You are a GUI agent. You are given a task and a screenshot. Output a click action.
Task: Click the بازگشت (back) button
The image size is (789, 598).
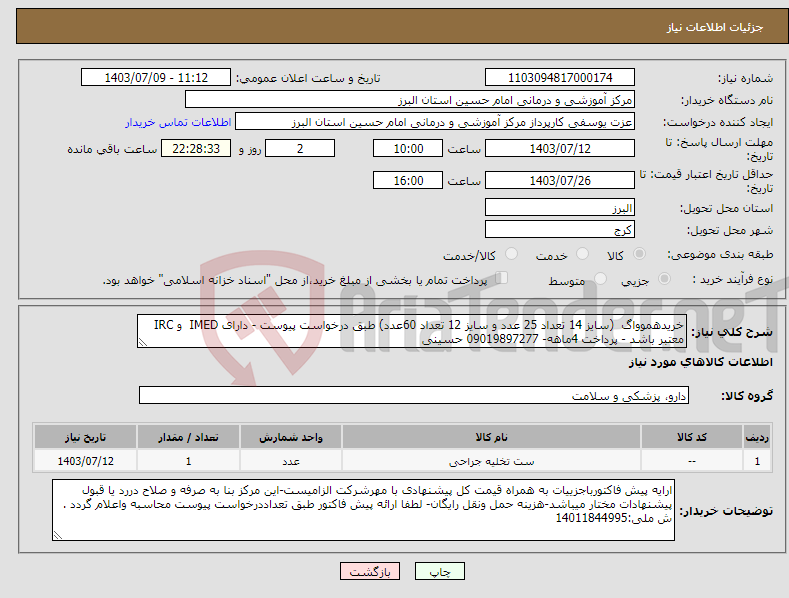click(x=370, y=571)
